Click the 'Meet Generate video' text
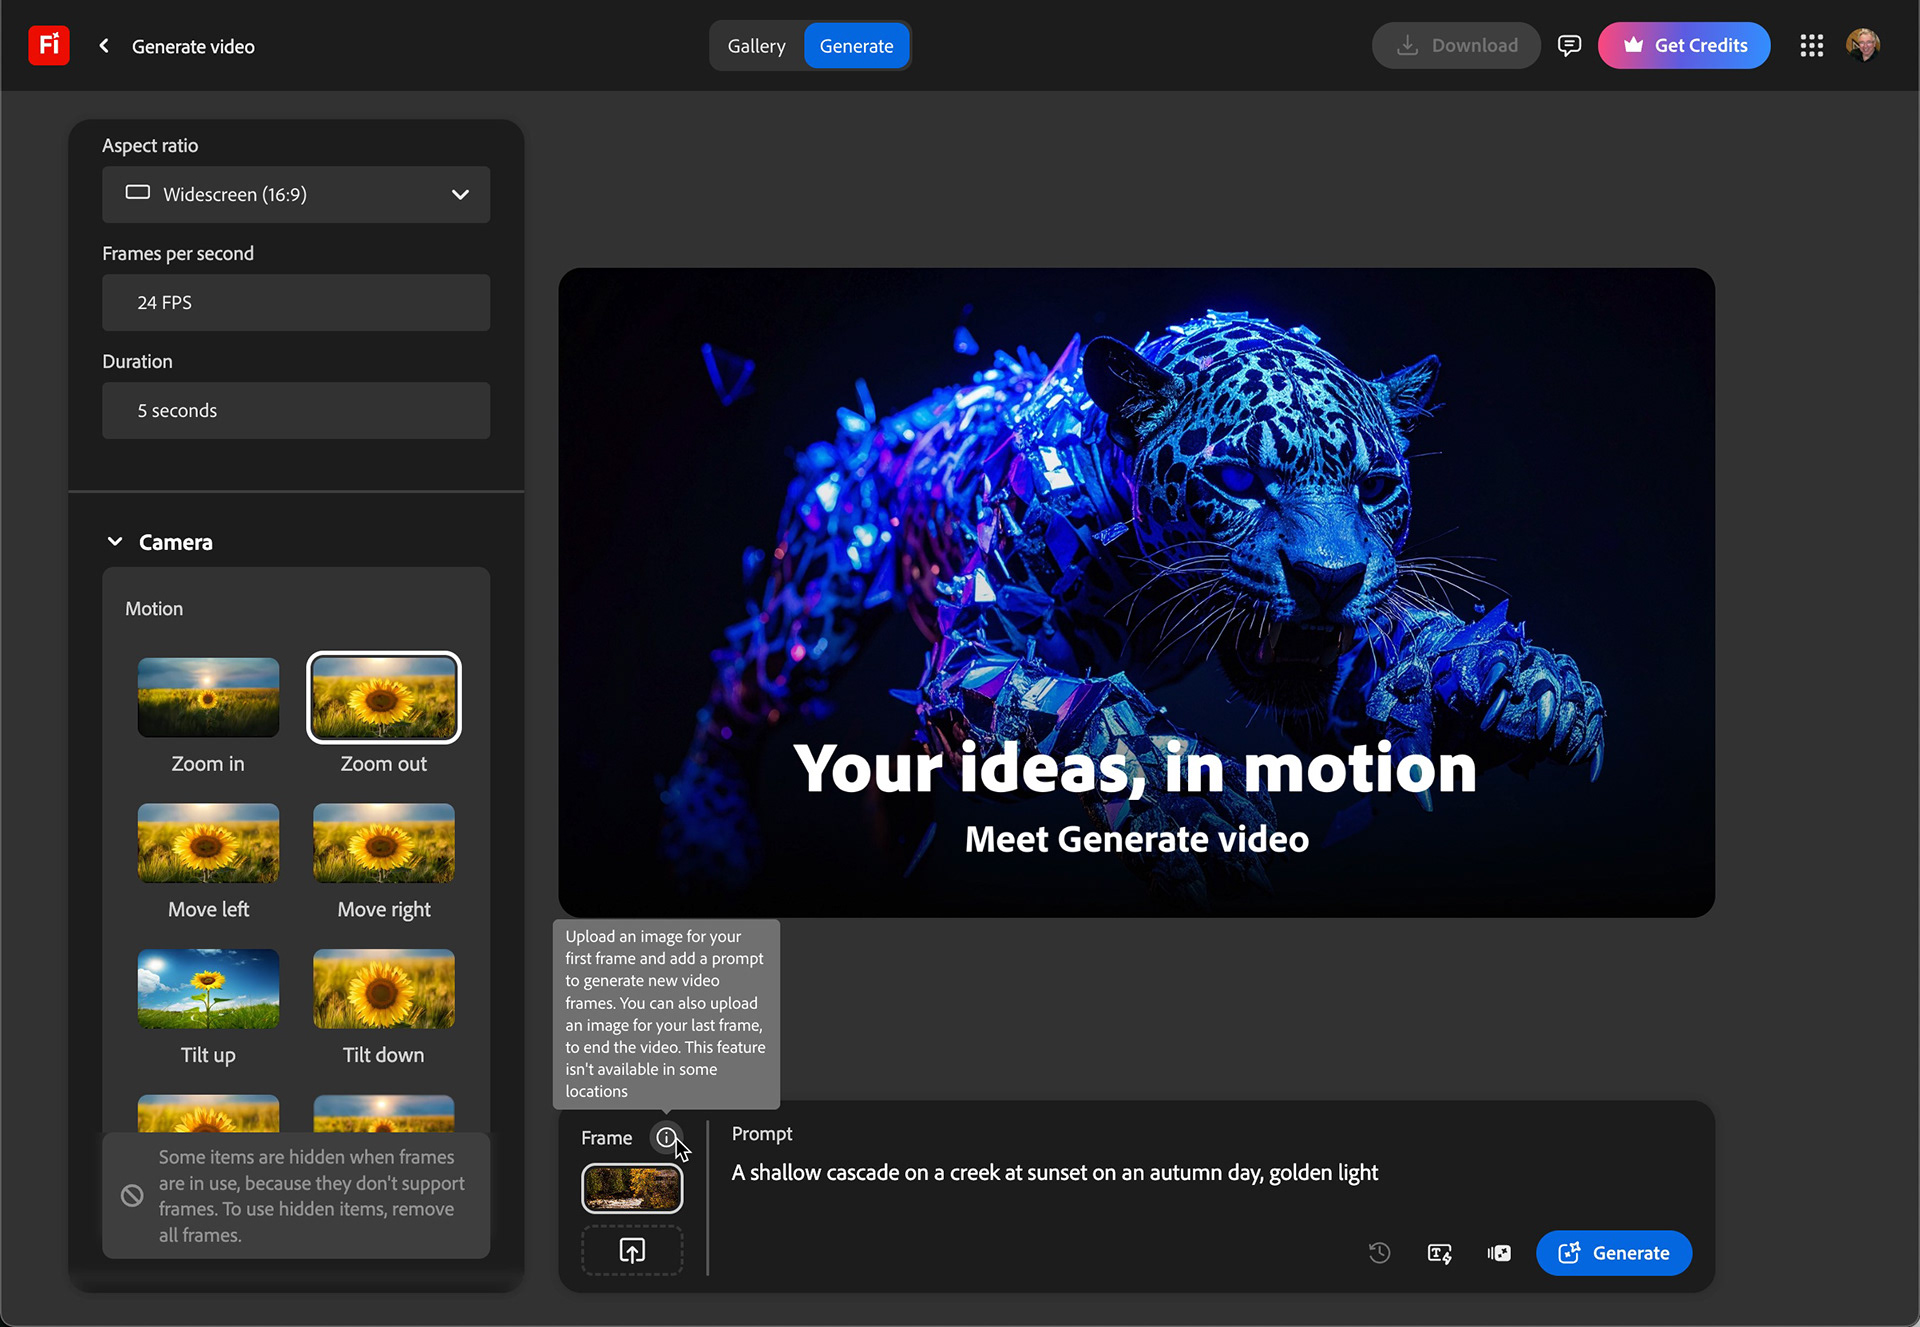Image resolution: width=1920 pixels, height=1327 pixels. [1136, 839]
